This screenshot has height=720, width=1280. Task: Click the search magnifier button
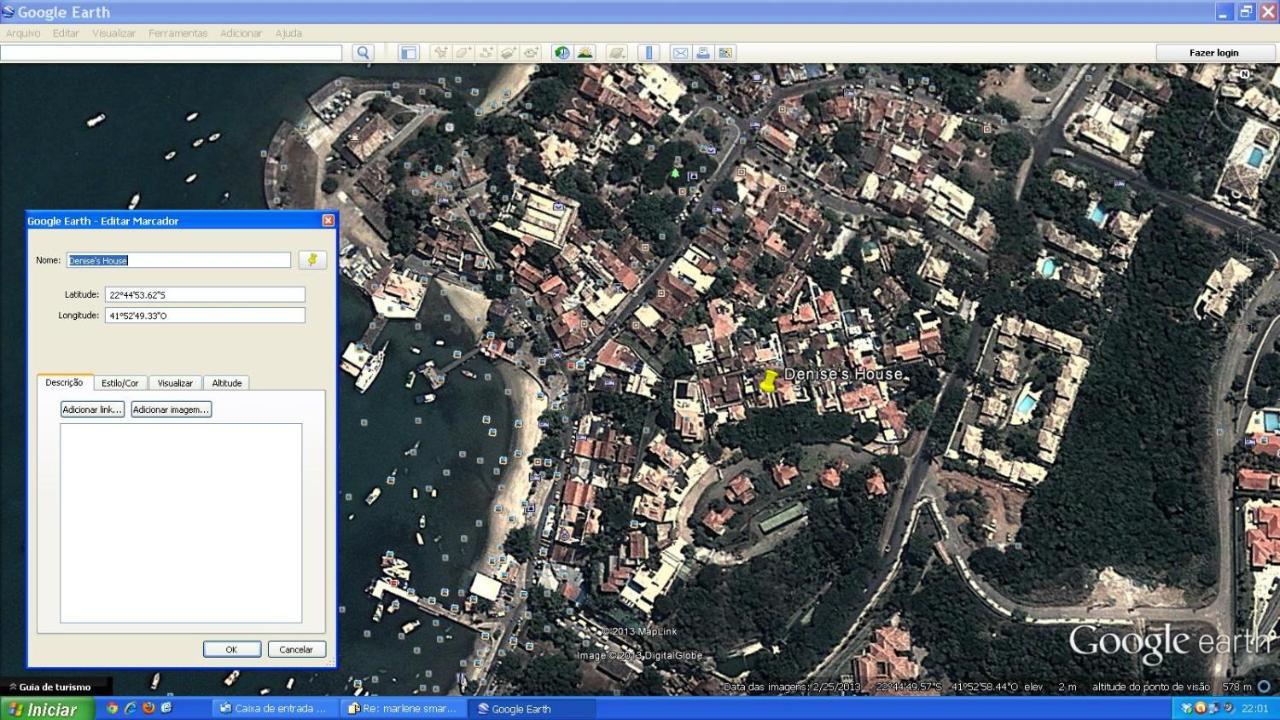[363, 53]
